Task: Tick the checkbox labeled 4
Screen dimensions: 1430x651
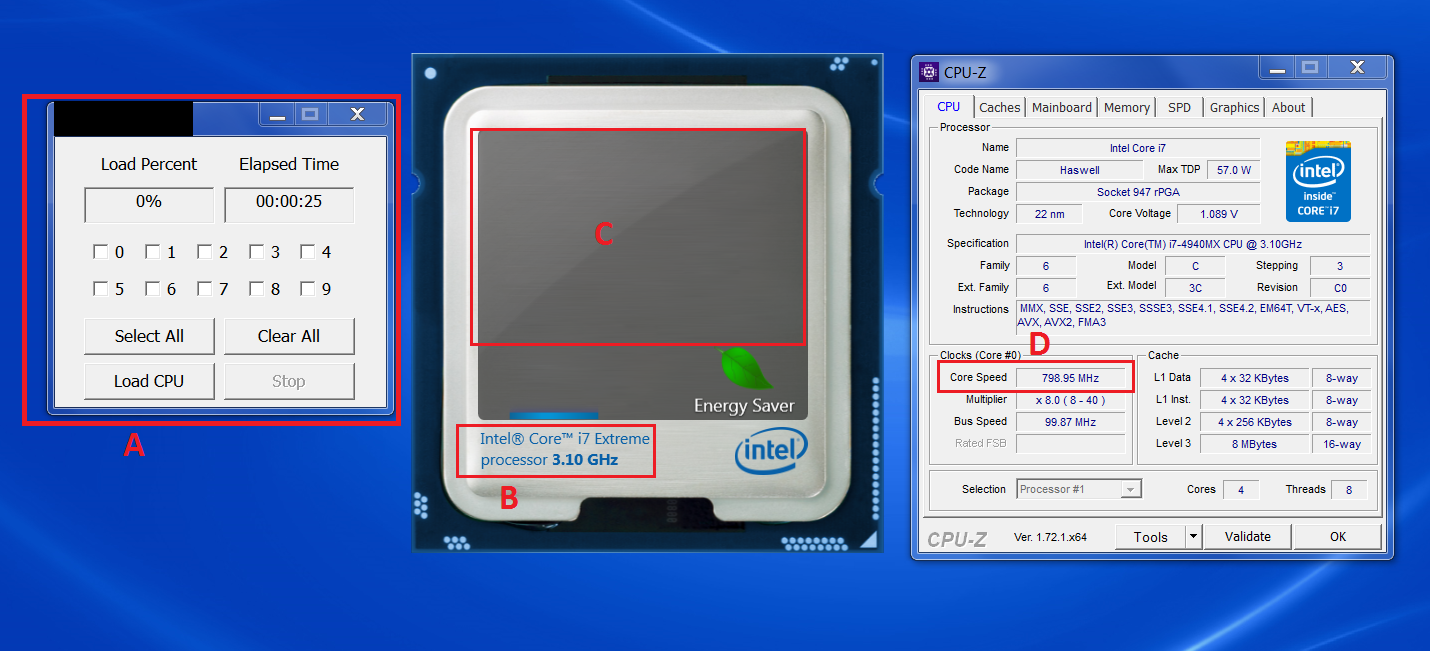Action: coord(309,252)
